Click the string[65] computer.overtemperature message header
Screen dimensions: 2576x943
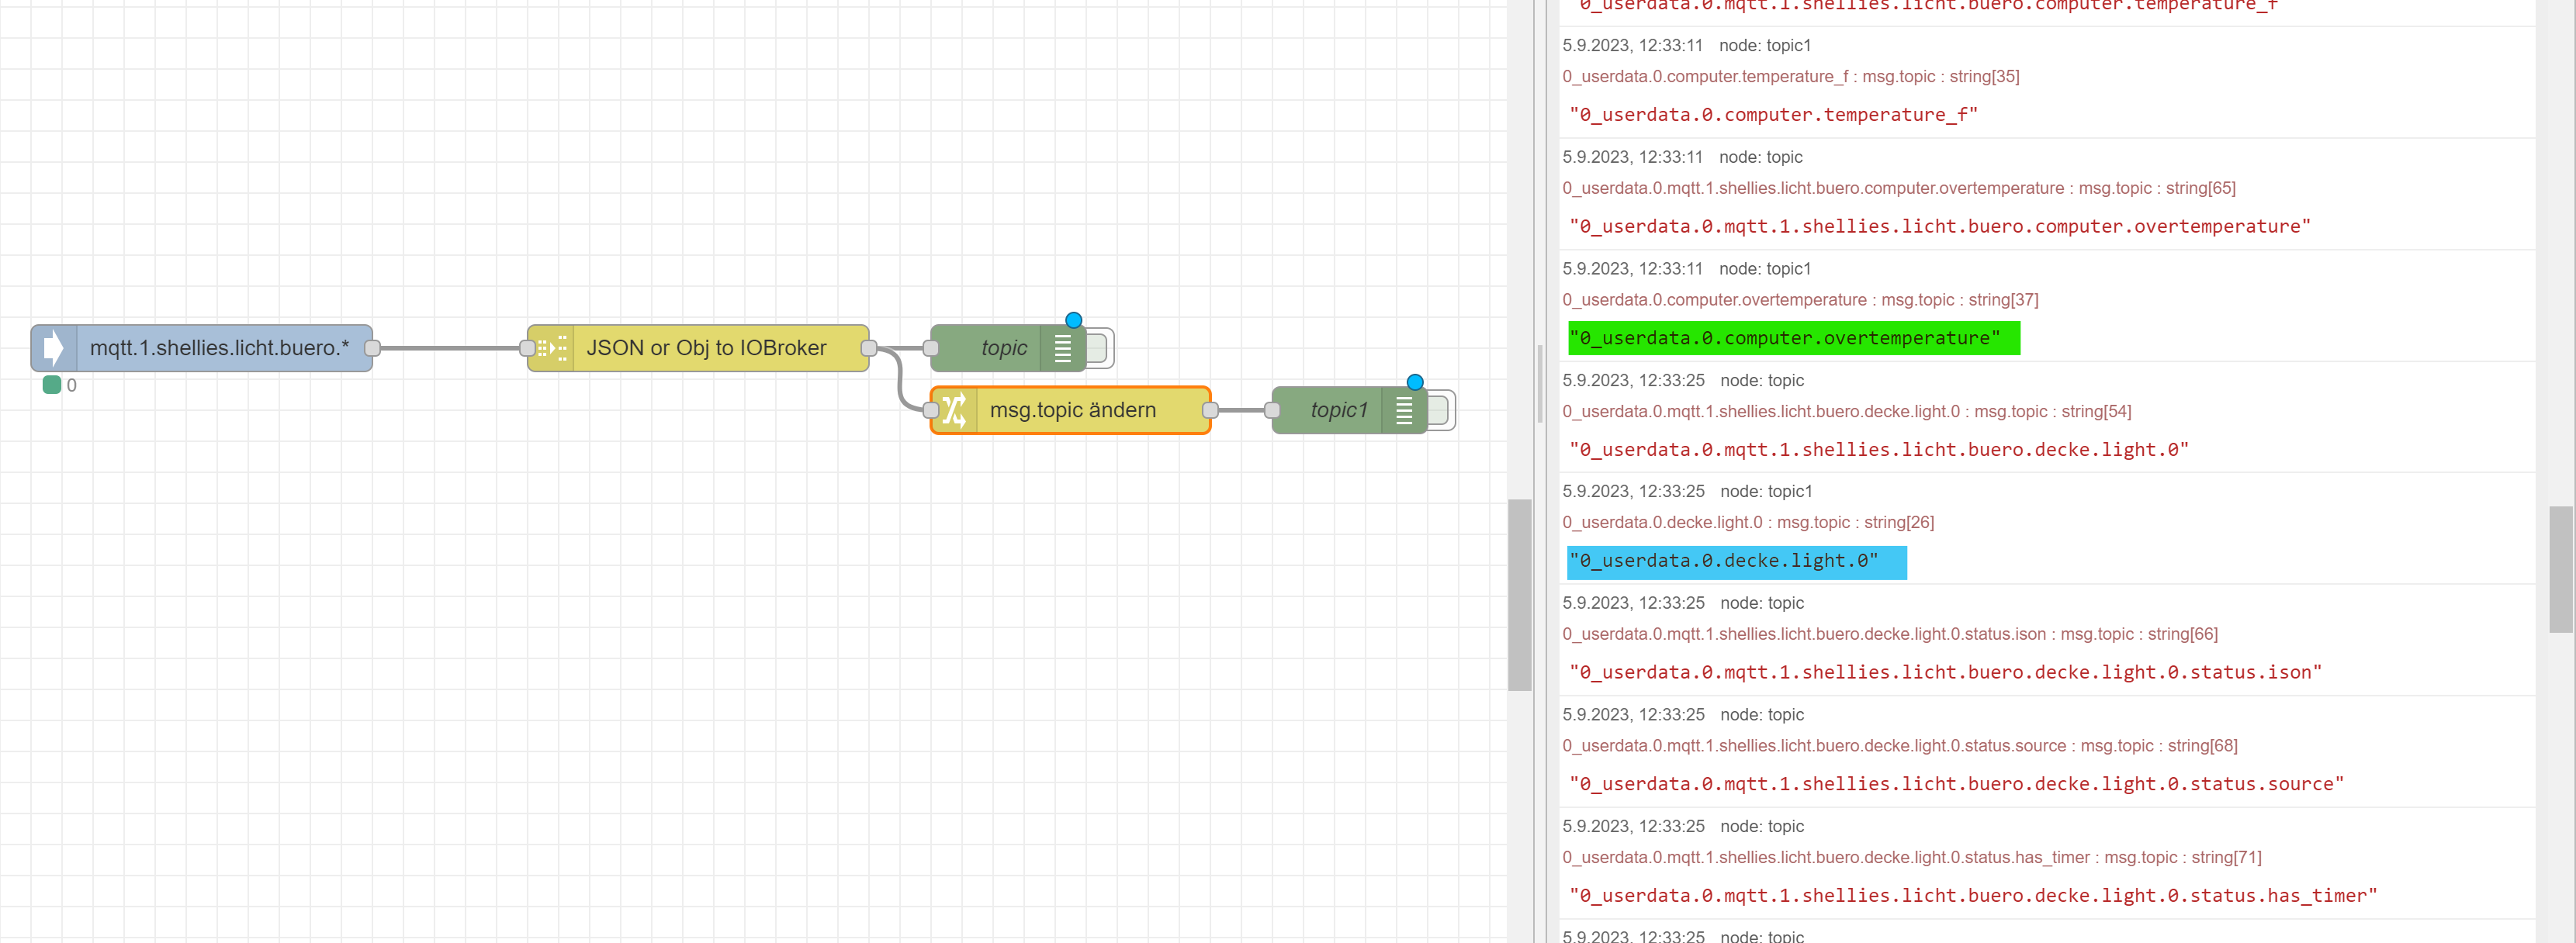1899,188
